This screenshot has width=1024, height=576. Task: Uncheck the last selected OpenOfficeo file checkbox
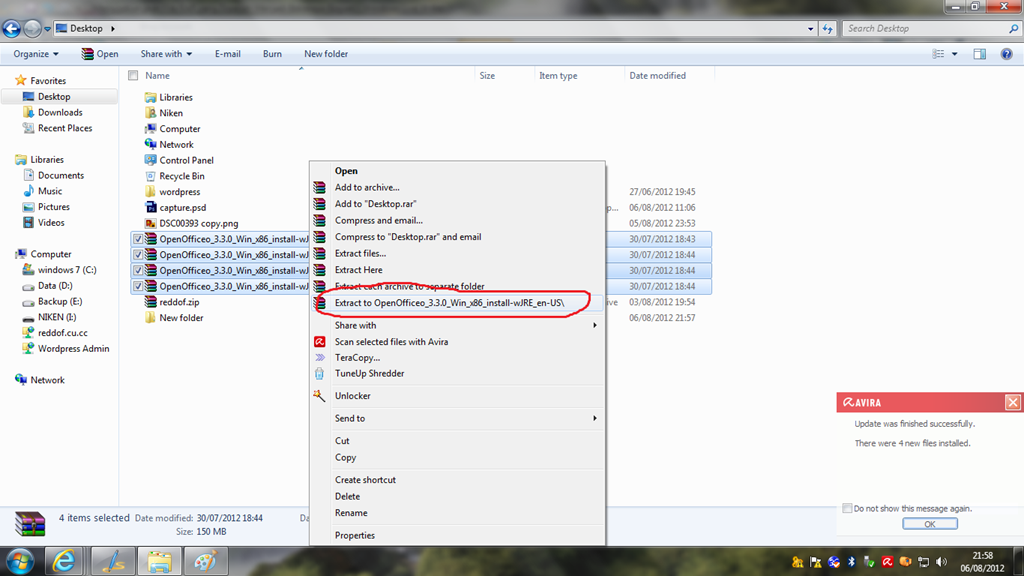[137, 286]
